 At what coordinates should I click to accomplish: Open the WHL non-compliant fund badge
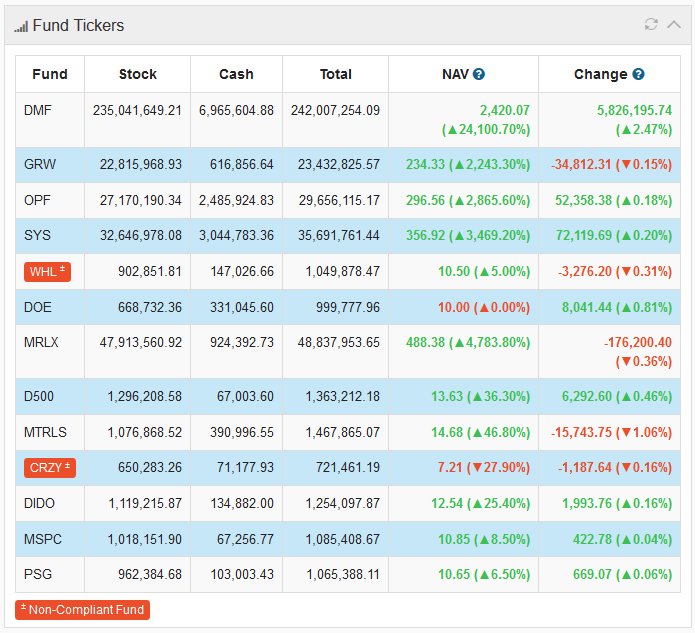tap(47, 271)
